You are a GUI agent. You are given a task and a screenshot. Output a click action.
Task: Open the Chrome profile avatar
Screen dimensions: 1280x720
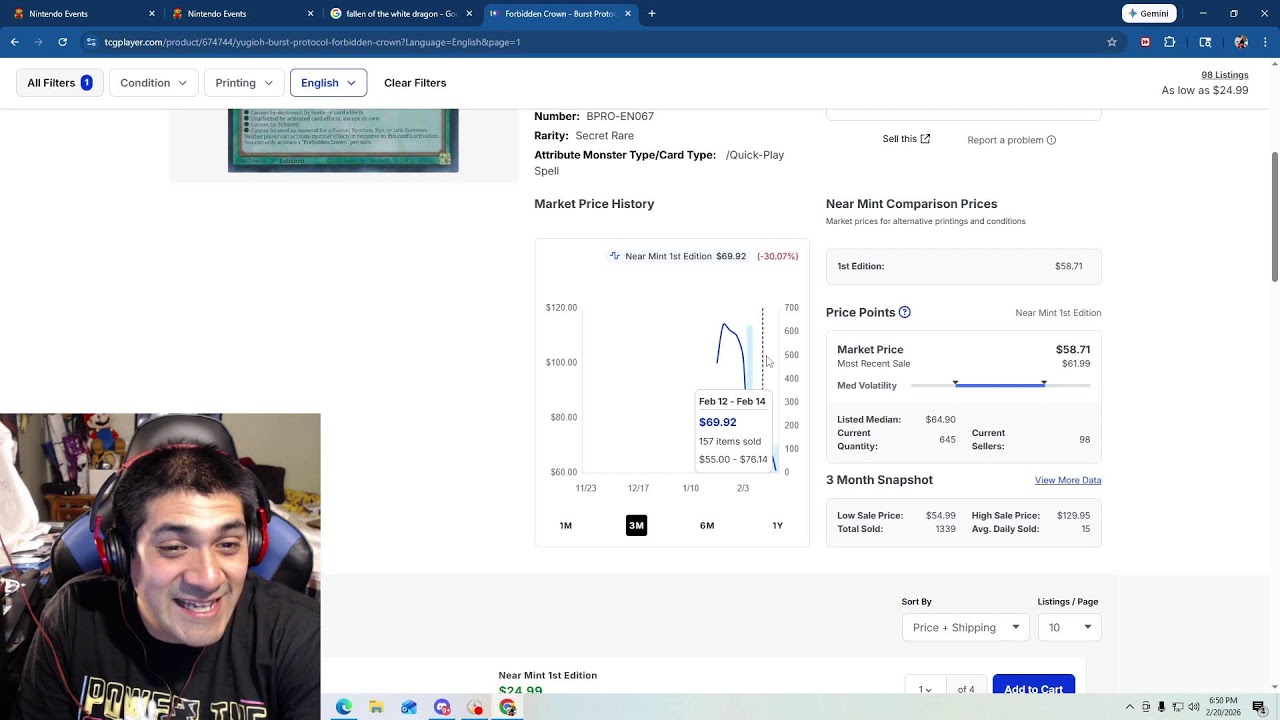click(1241, 42)
